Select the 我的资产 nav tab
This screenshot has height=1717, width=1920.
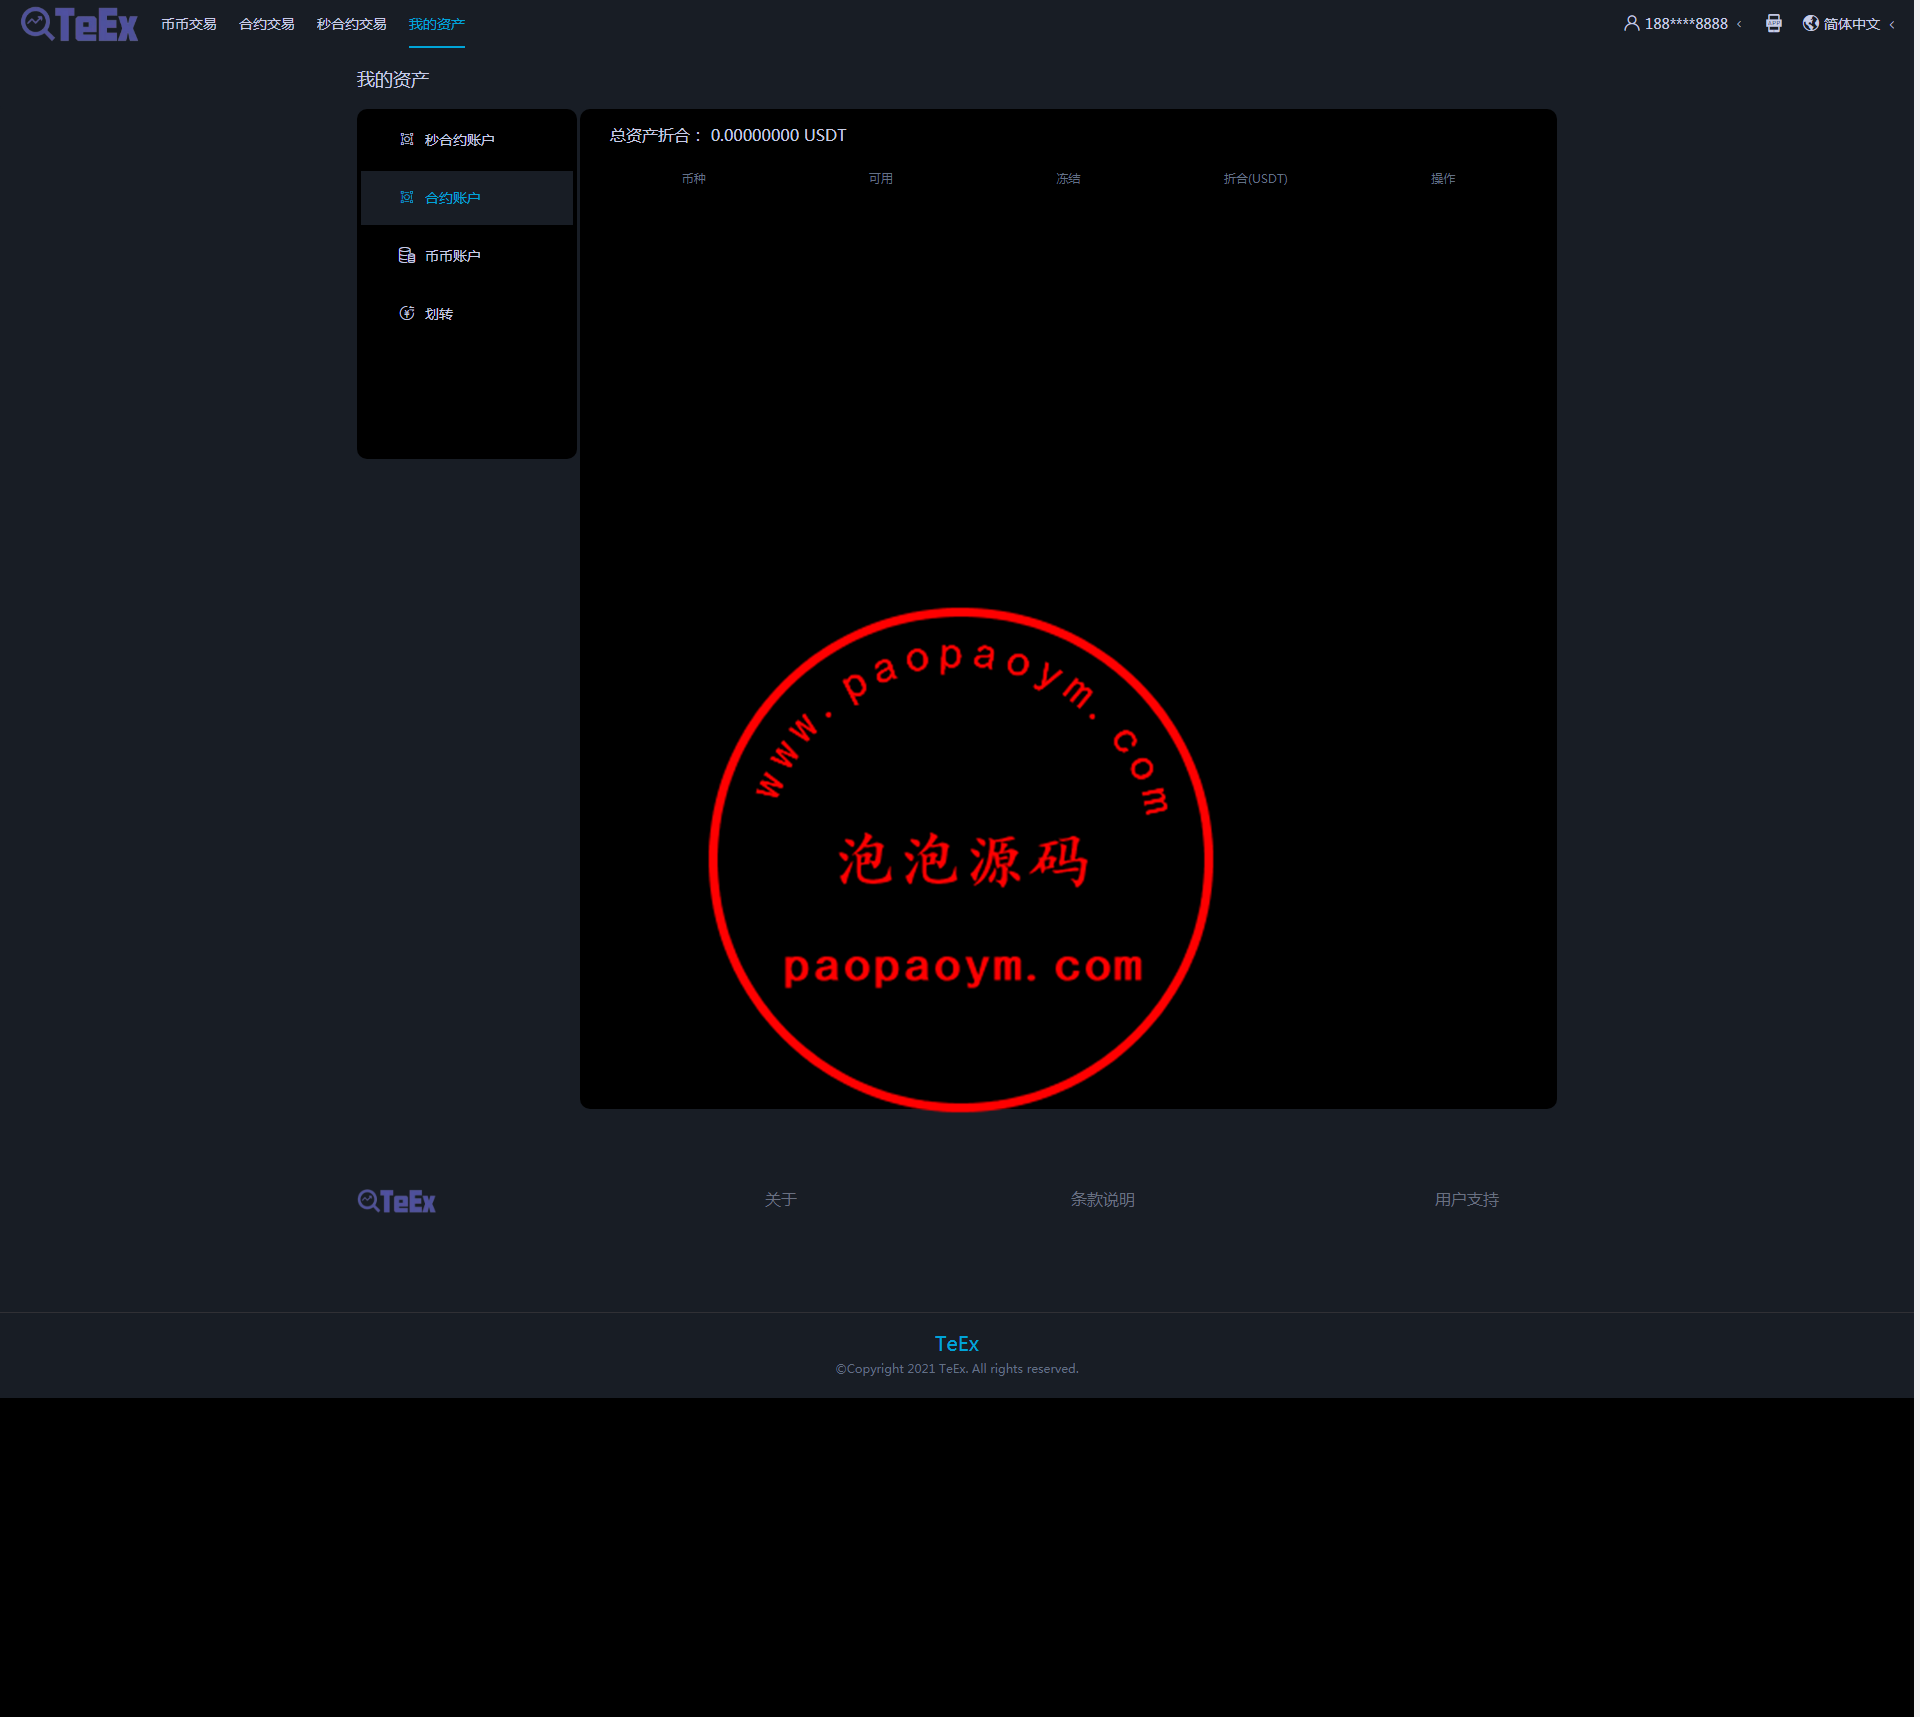click(437, 24)
